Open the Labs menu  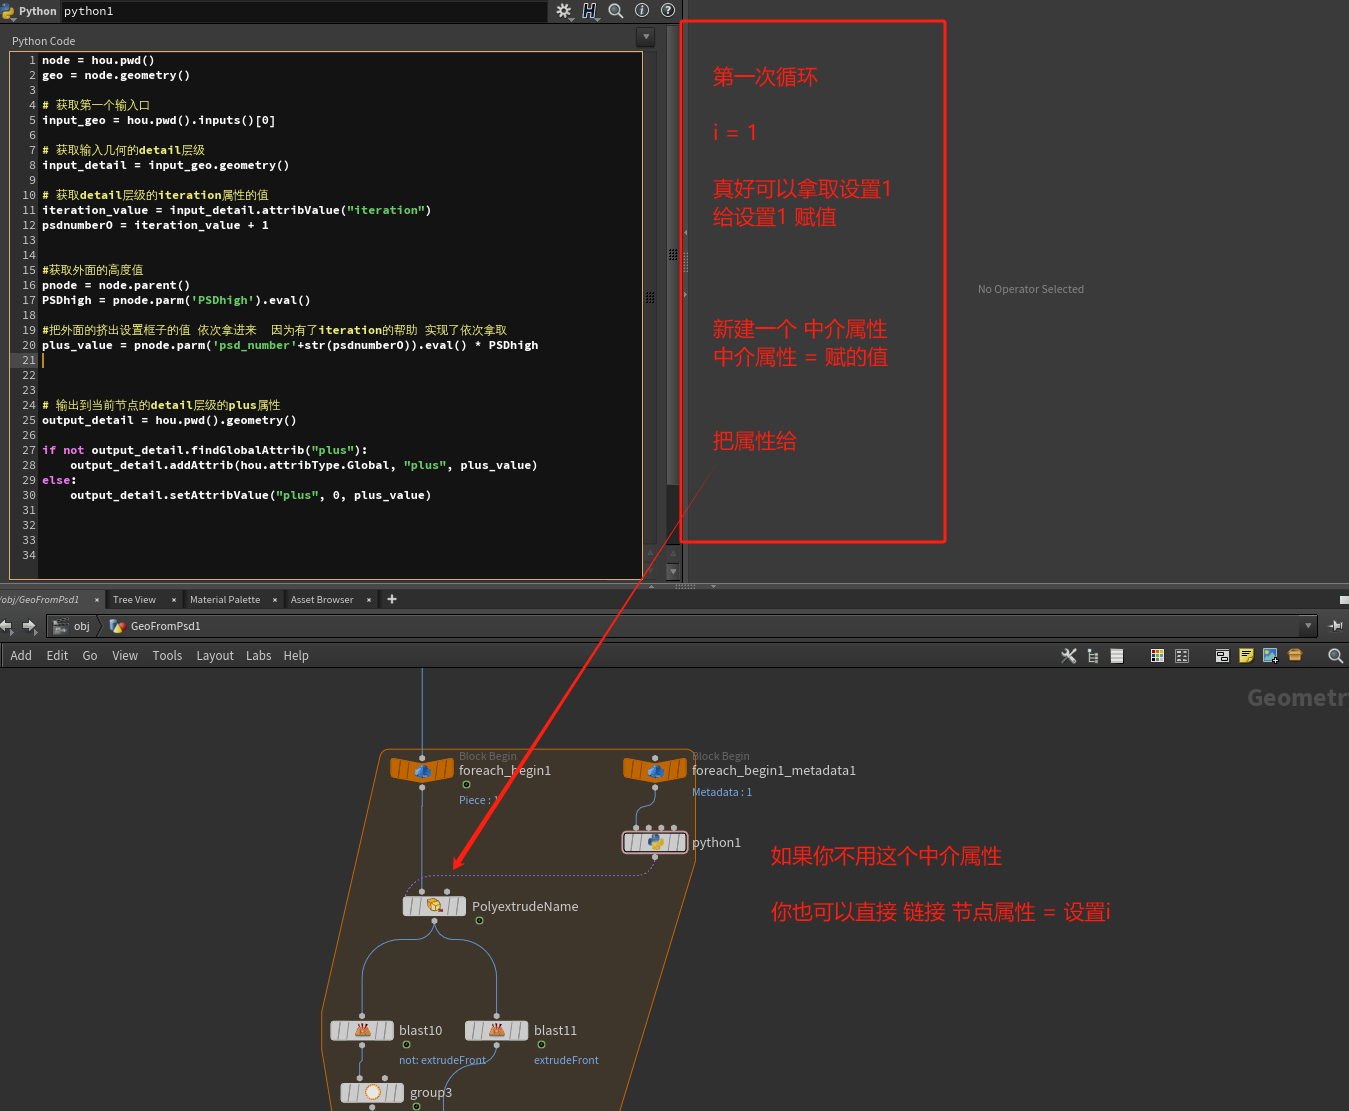pos(258,656)
